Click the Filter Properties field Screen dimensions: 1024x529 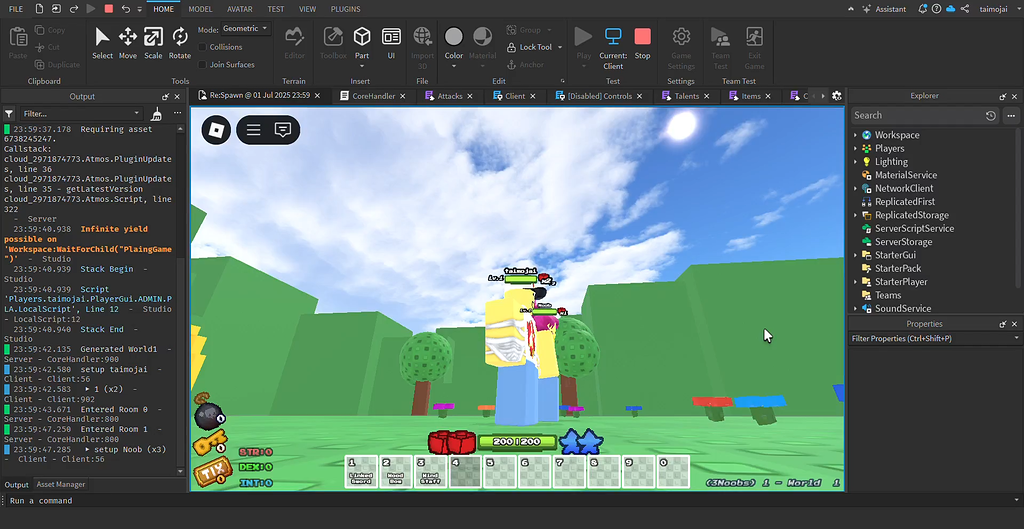pos(935,338)
